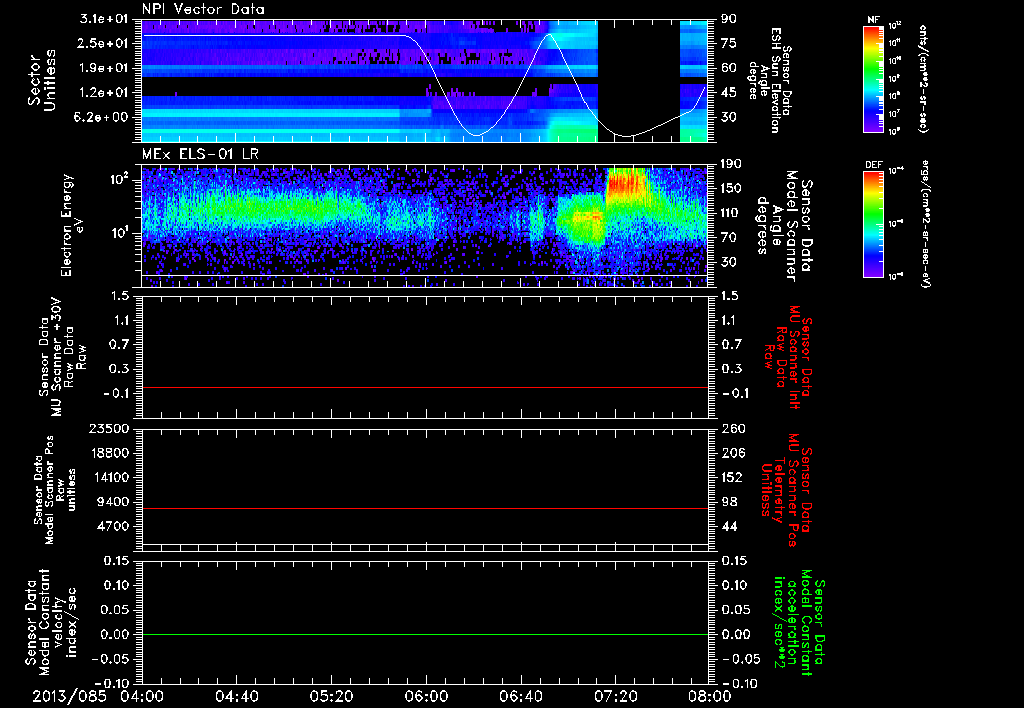1024x708 pixels.
Task: Click the 'MU Scanner +30V Raw Data' axis title
Action: click(62, 357)
